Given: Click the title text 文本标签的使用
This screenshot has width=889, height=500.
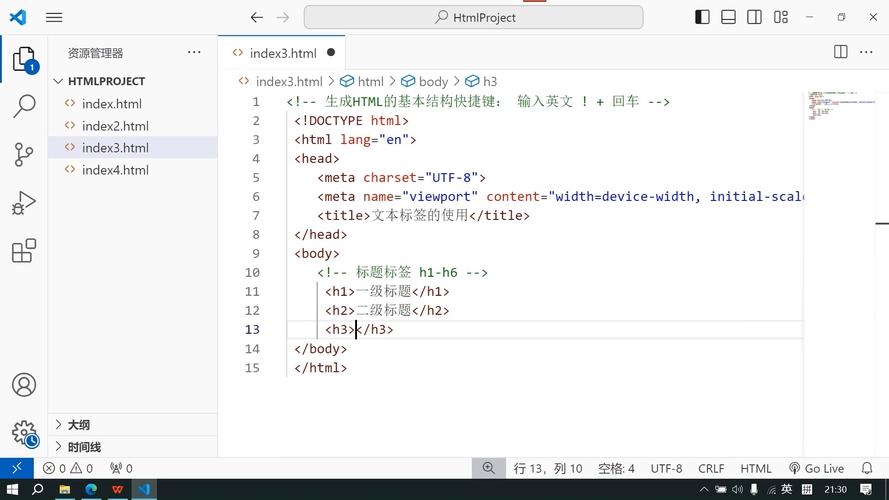Looking at the screenshot, I should click(x=420, y=215).
